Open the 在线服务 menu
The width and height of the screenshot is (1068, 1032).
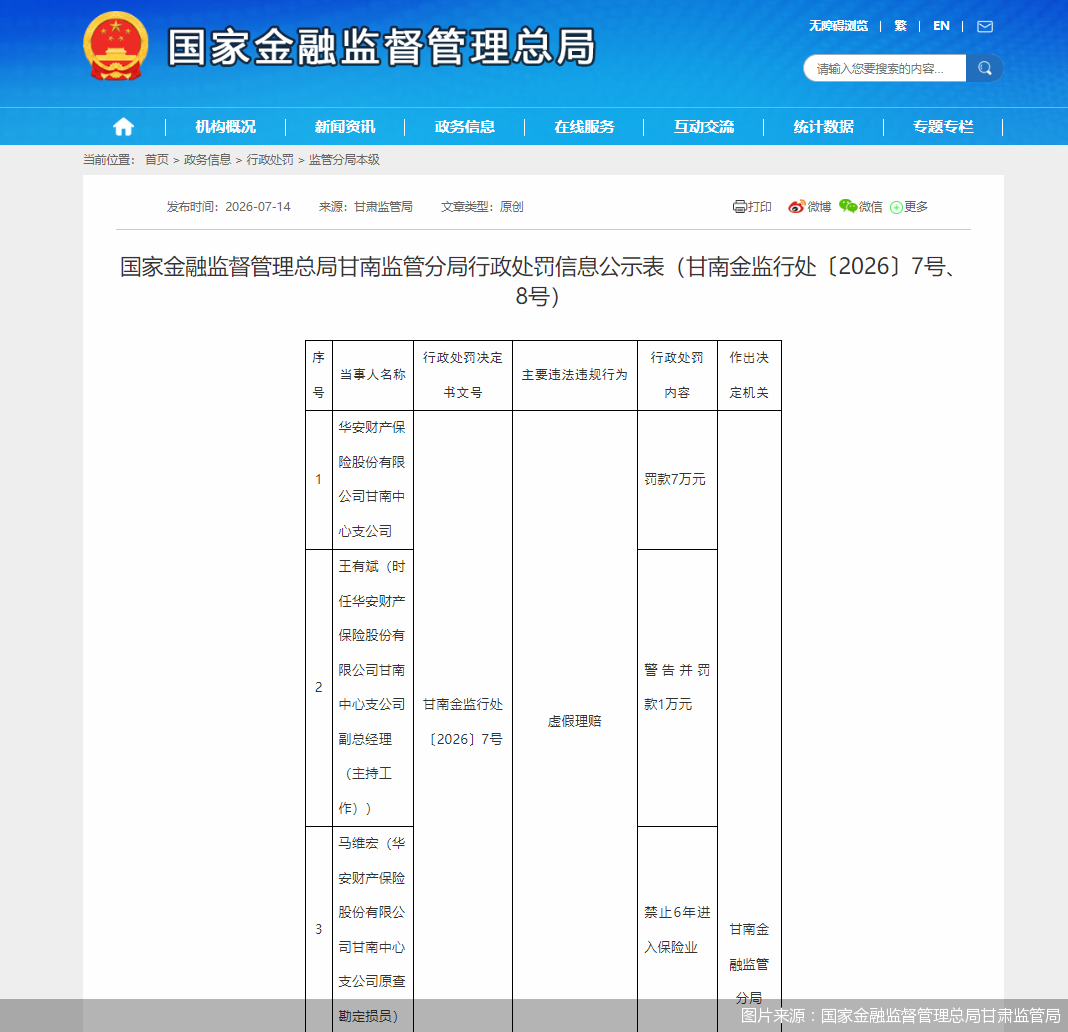coord(584,127)
